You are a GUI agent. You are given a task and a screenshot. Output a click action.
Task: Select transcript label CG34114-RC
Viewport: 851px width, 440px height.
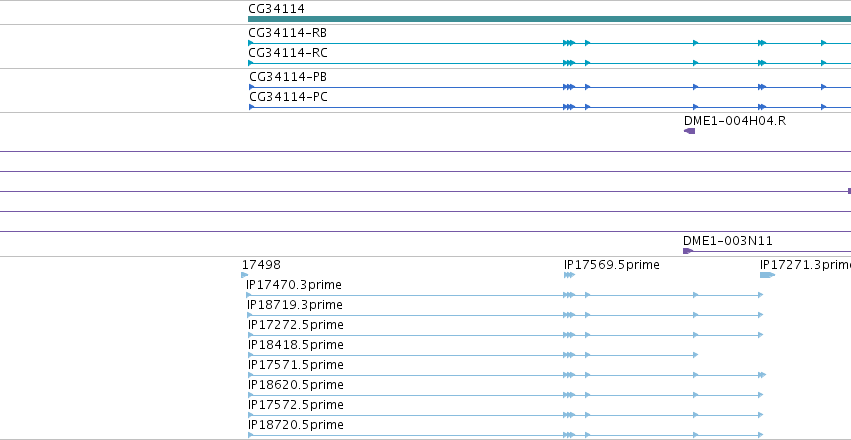pos(288,53)
